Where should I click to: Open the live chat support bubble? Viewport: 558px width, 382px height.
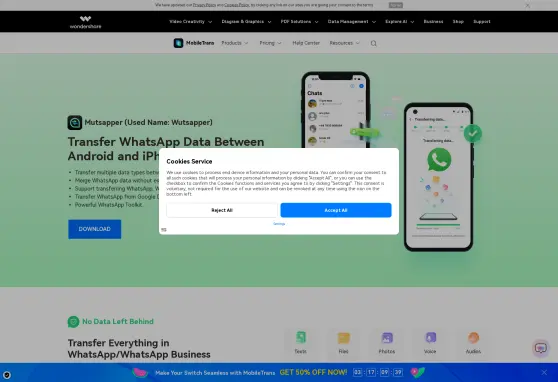540,348
